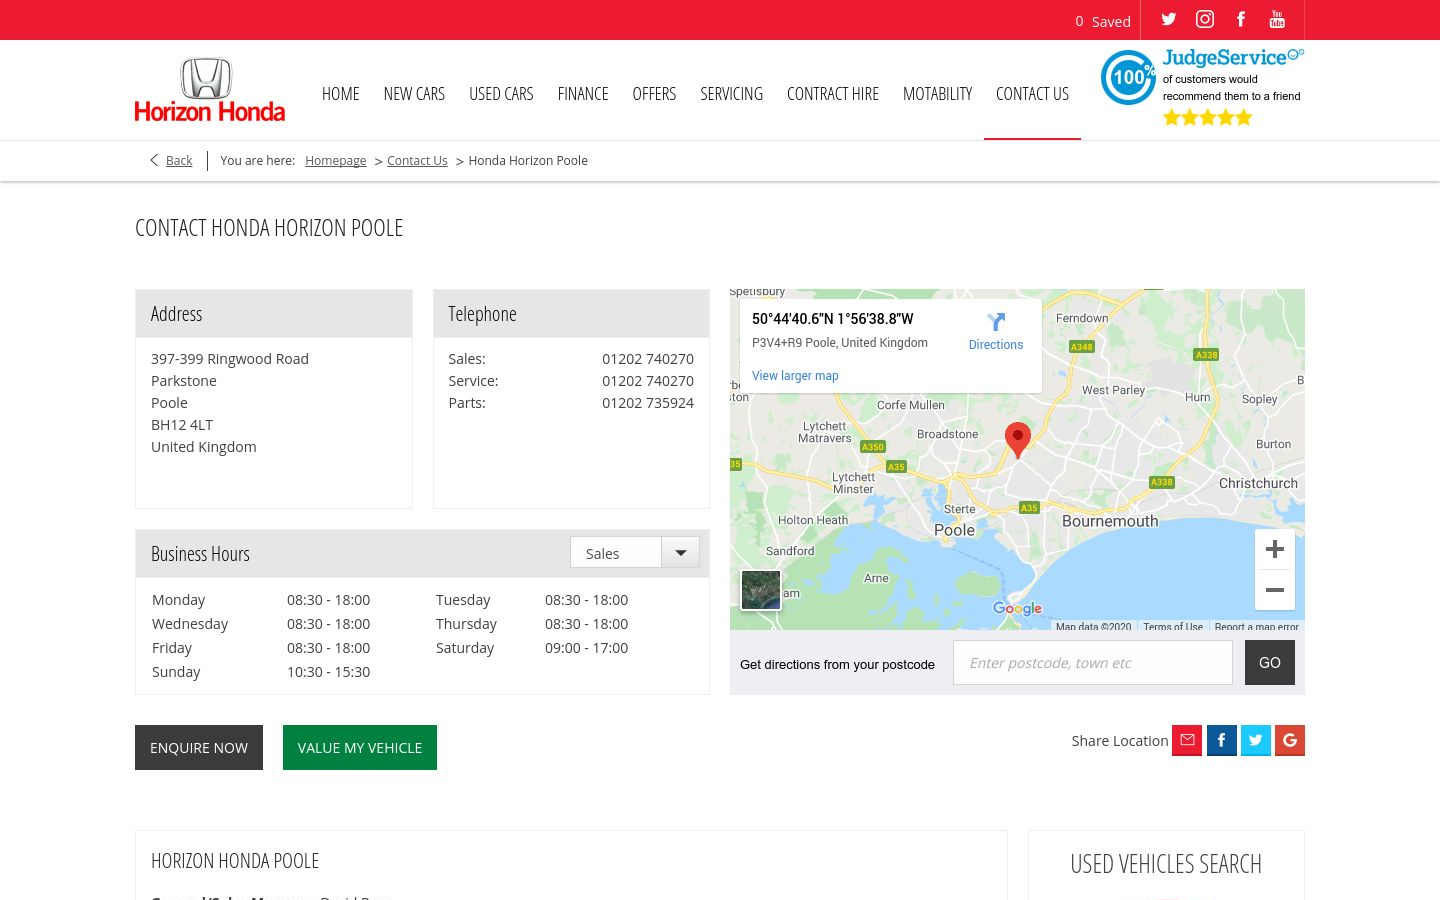Click the 397-399 Ringwood Road address line

click(x=230, y=358)
